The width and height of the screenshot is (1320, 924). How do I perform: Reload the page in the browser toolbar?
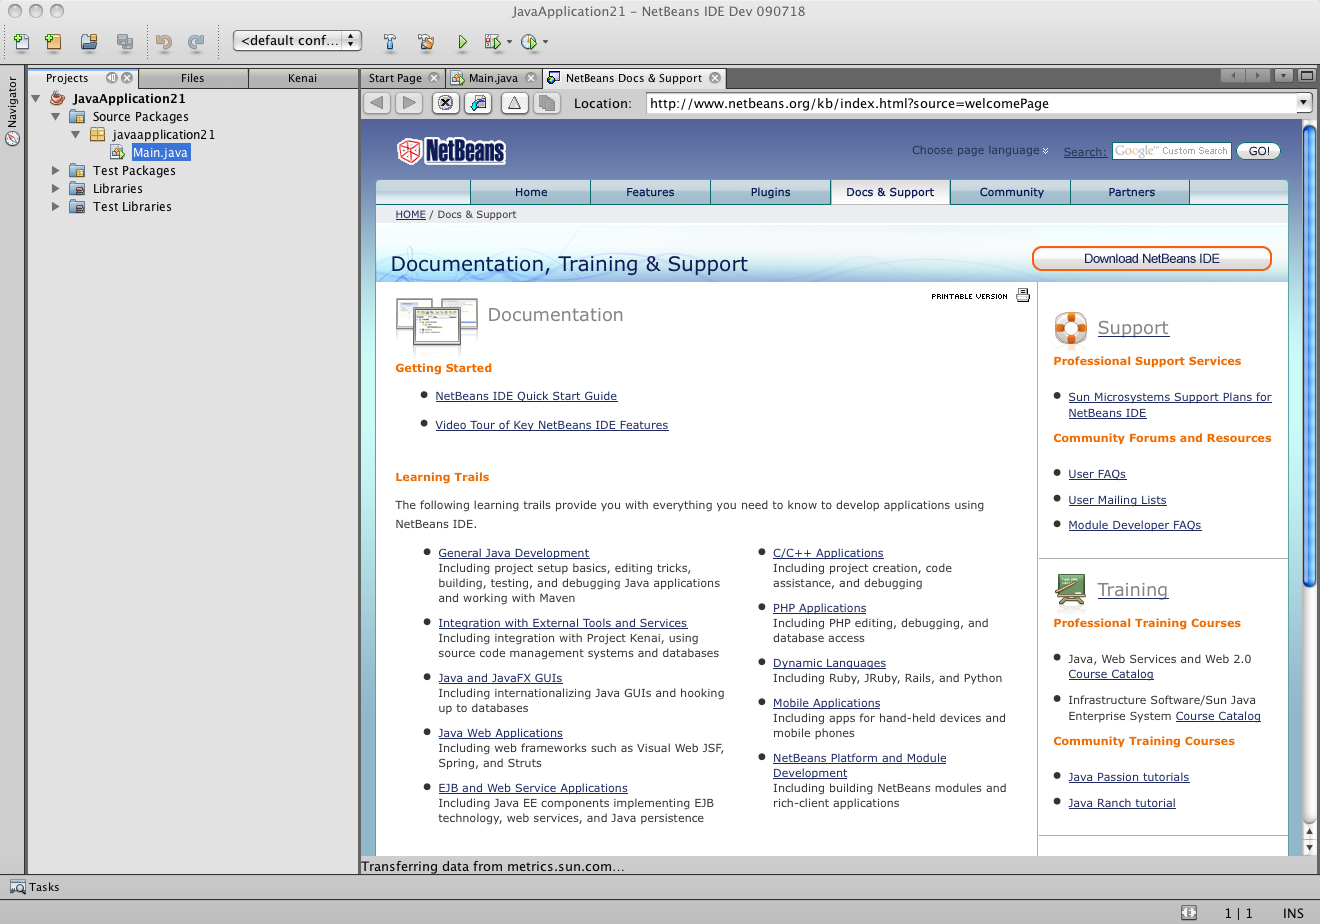coord(478,103)
